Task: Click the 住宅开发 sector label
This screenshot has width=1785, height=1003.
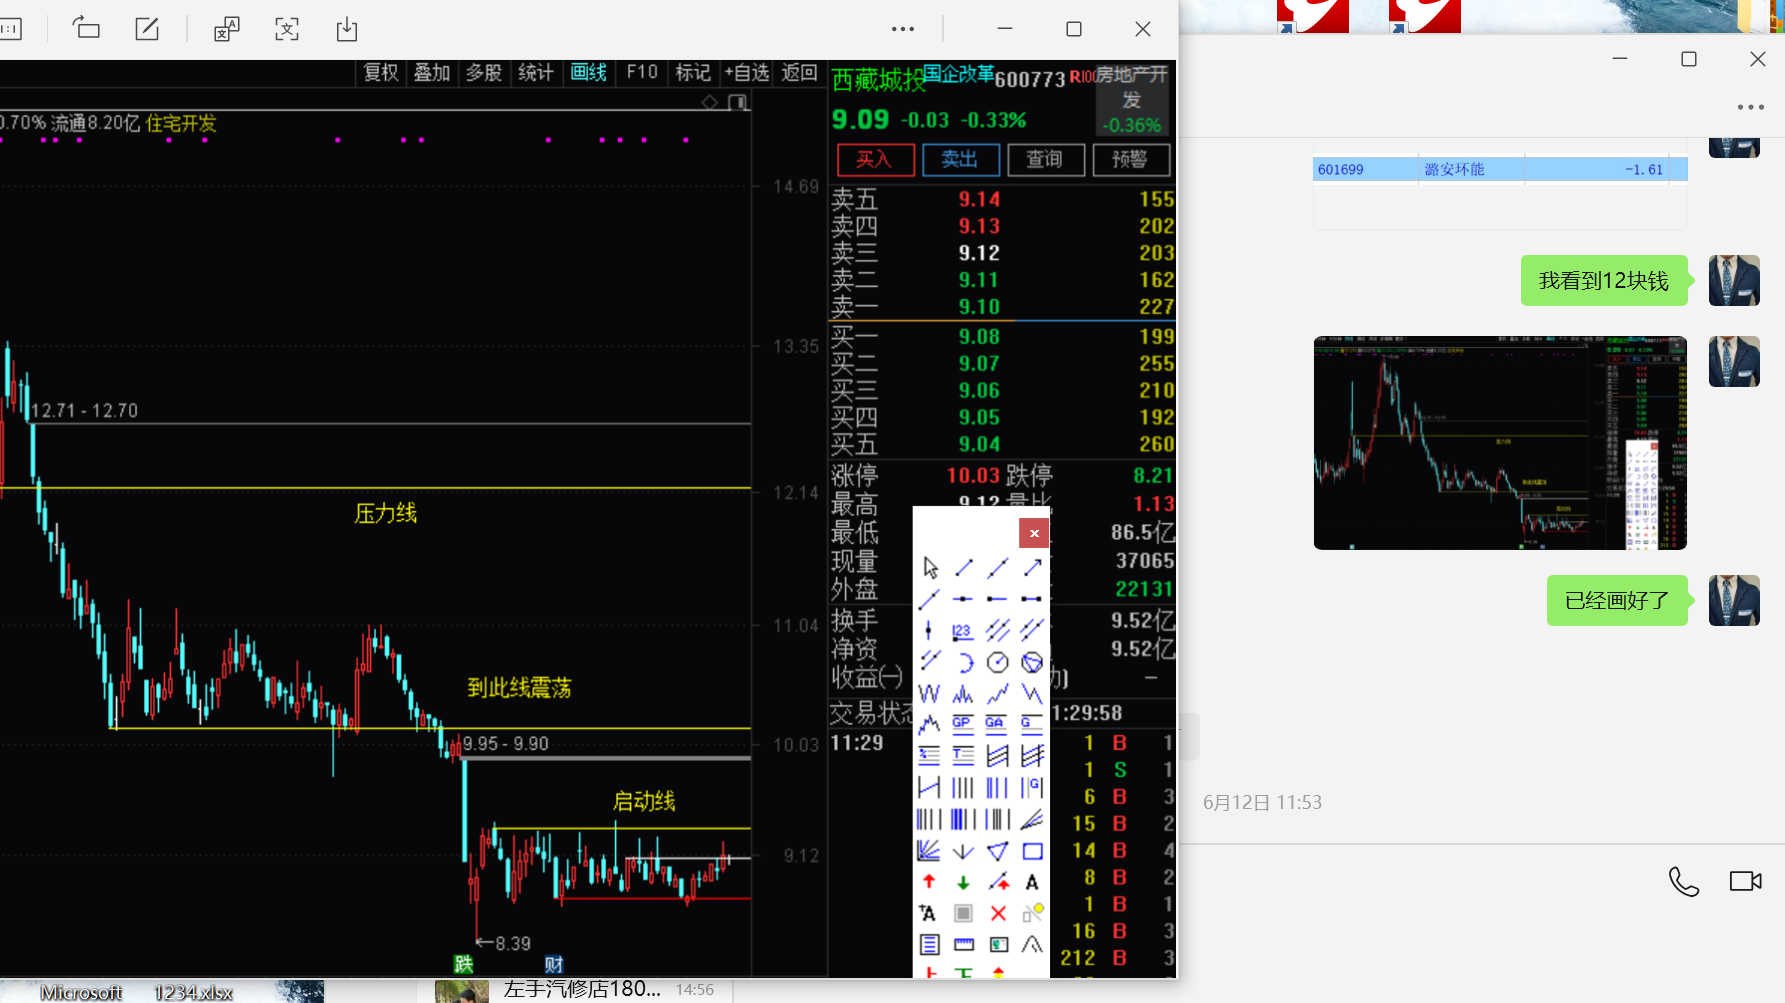Action: (181, 123)
